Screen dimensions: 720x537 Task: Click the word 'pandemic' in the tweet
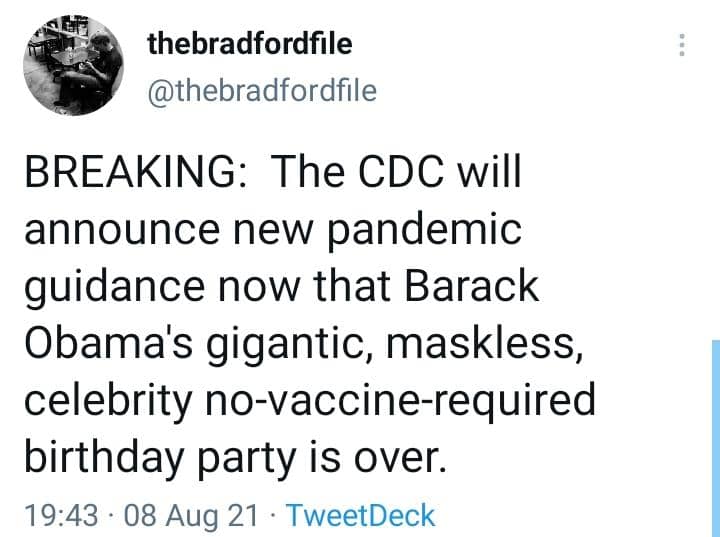[x=439, y=230]
